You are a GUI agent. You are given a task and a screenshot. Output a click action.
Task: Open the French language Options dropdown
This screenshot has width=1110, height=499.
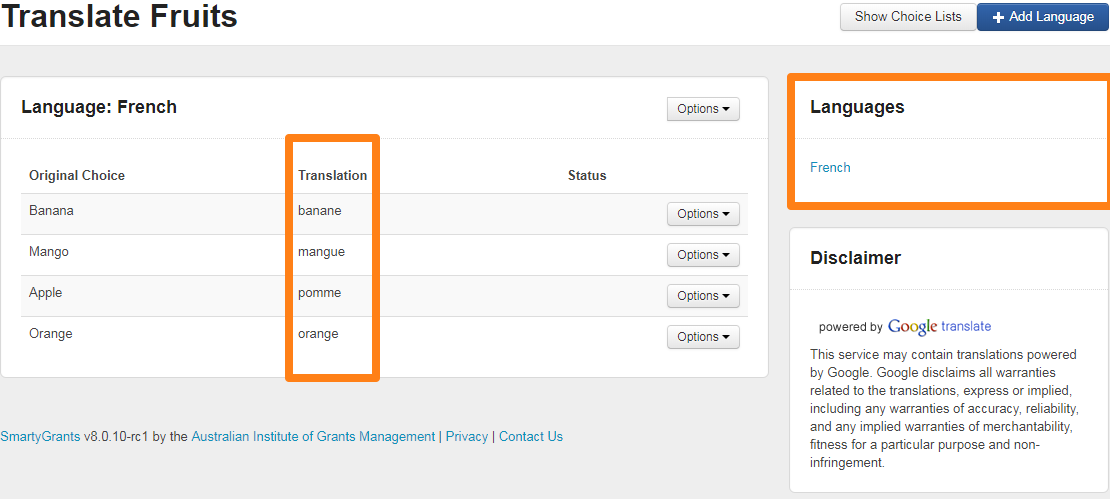(x=703, y=109)
